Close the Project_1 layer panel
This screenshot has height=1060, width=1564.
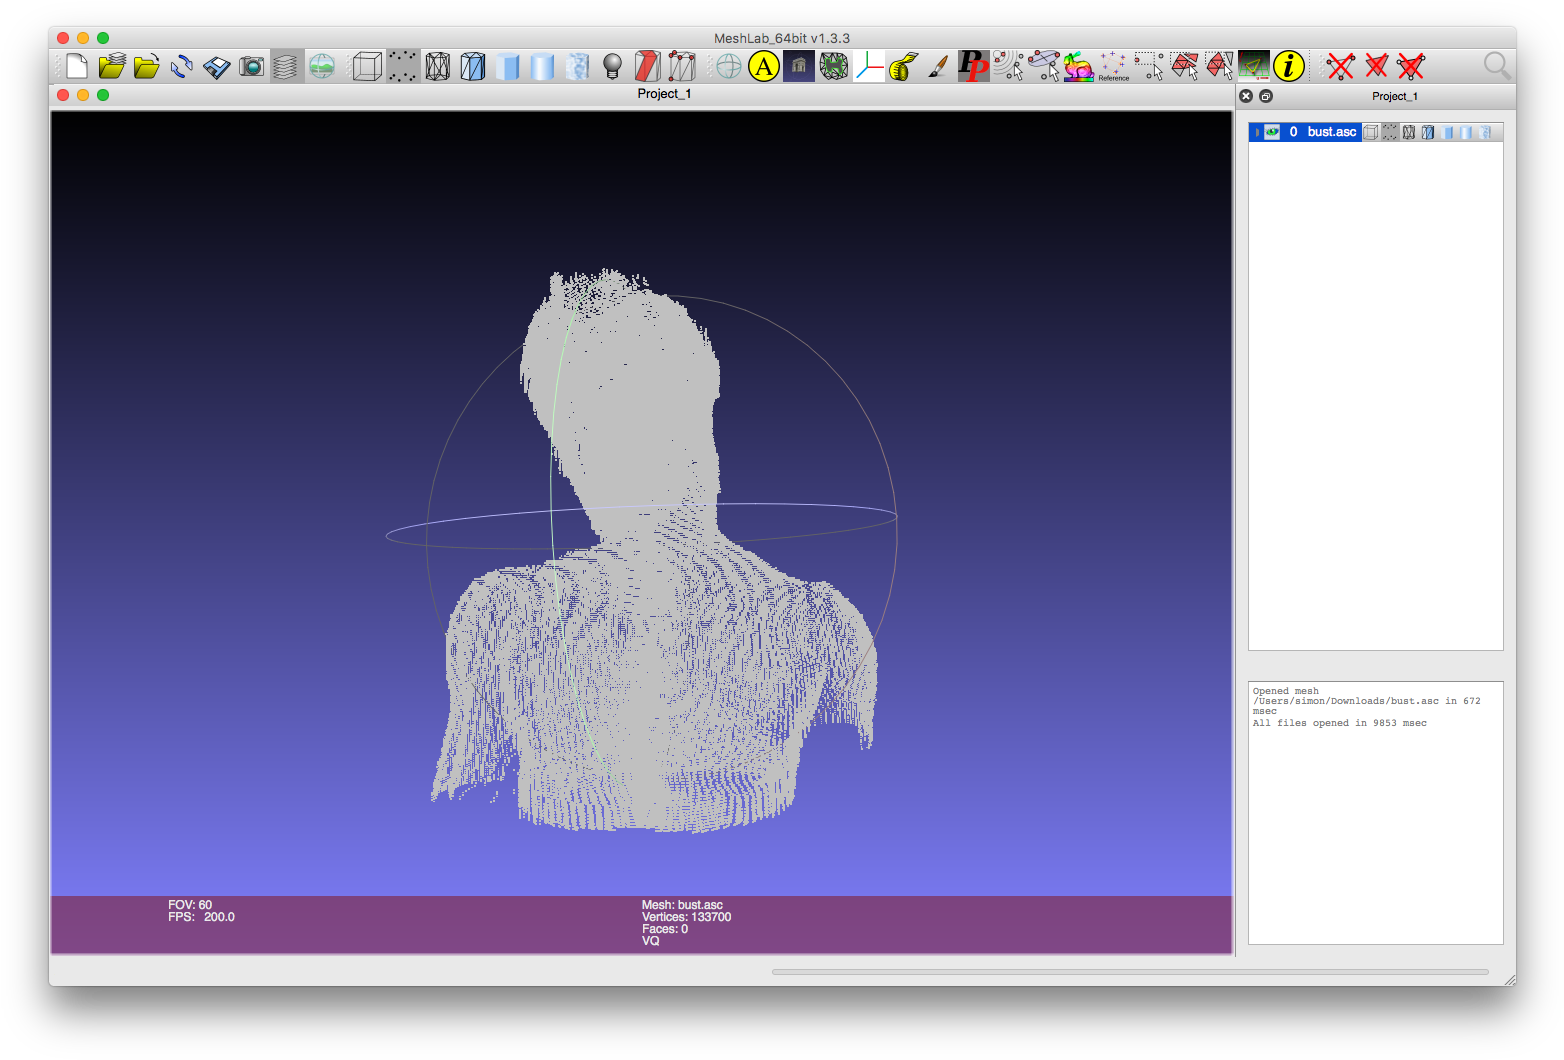pyautogui.click(x=1246, y=96)
